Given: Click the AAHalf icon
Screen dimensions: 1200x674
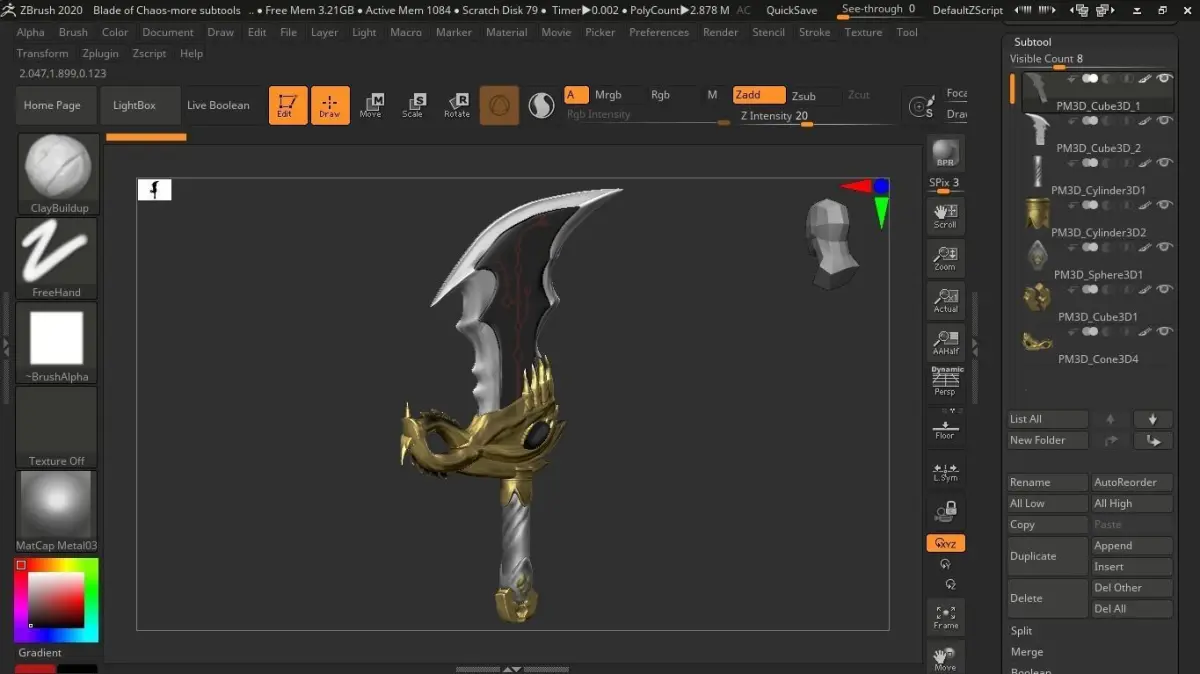Looking at the screenshot, I should click(x=945, y=341).
